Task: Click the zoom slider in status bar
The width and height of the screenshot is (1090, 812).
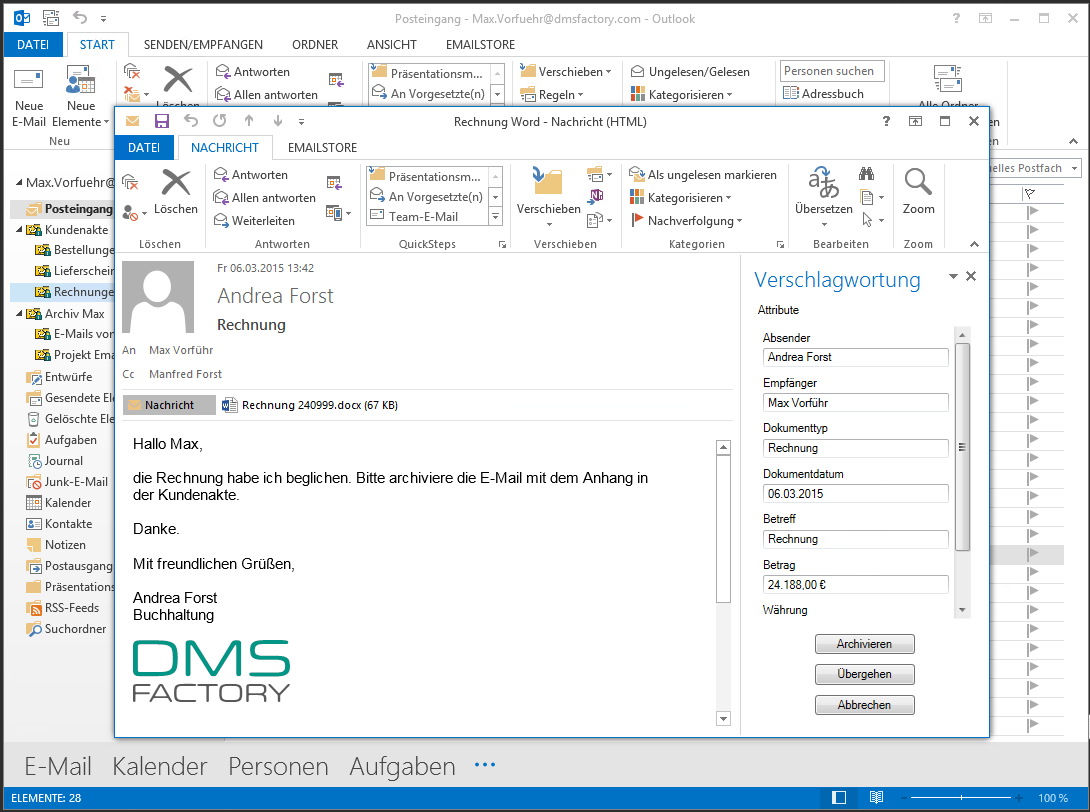Action: (x=961, y=797)
